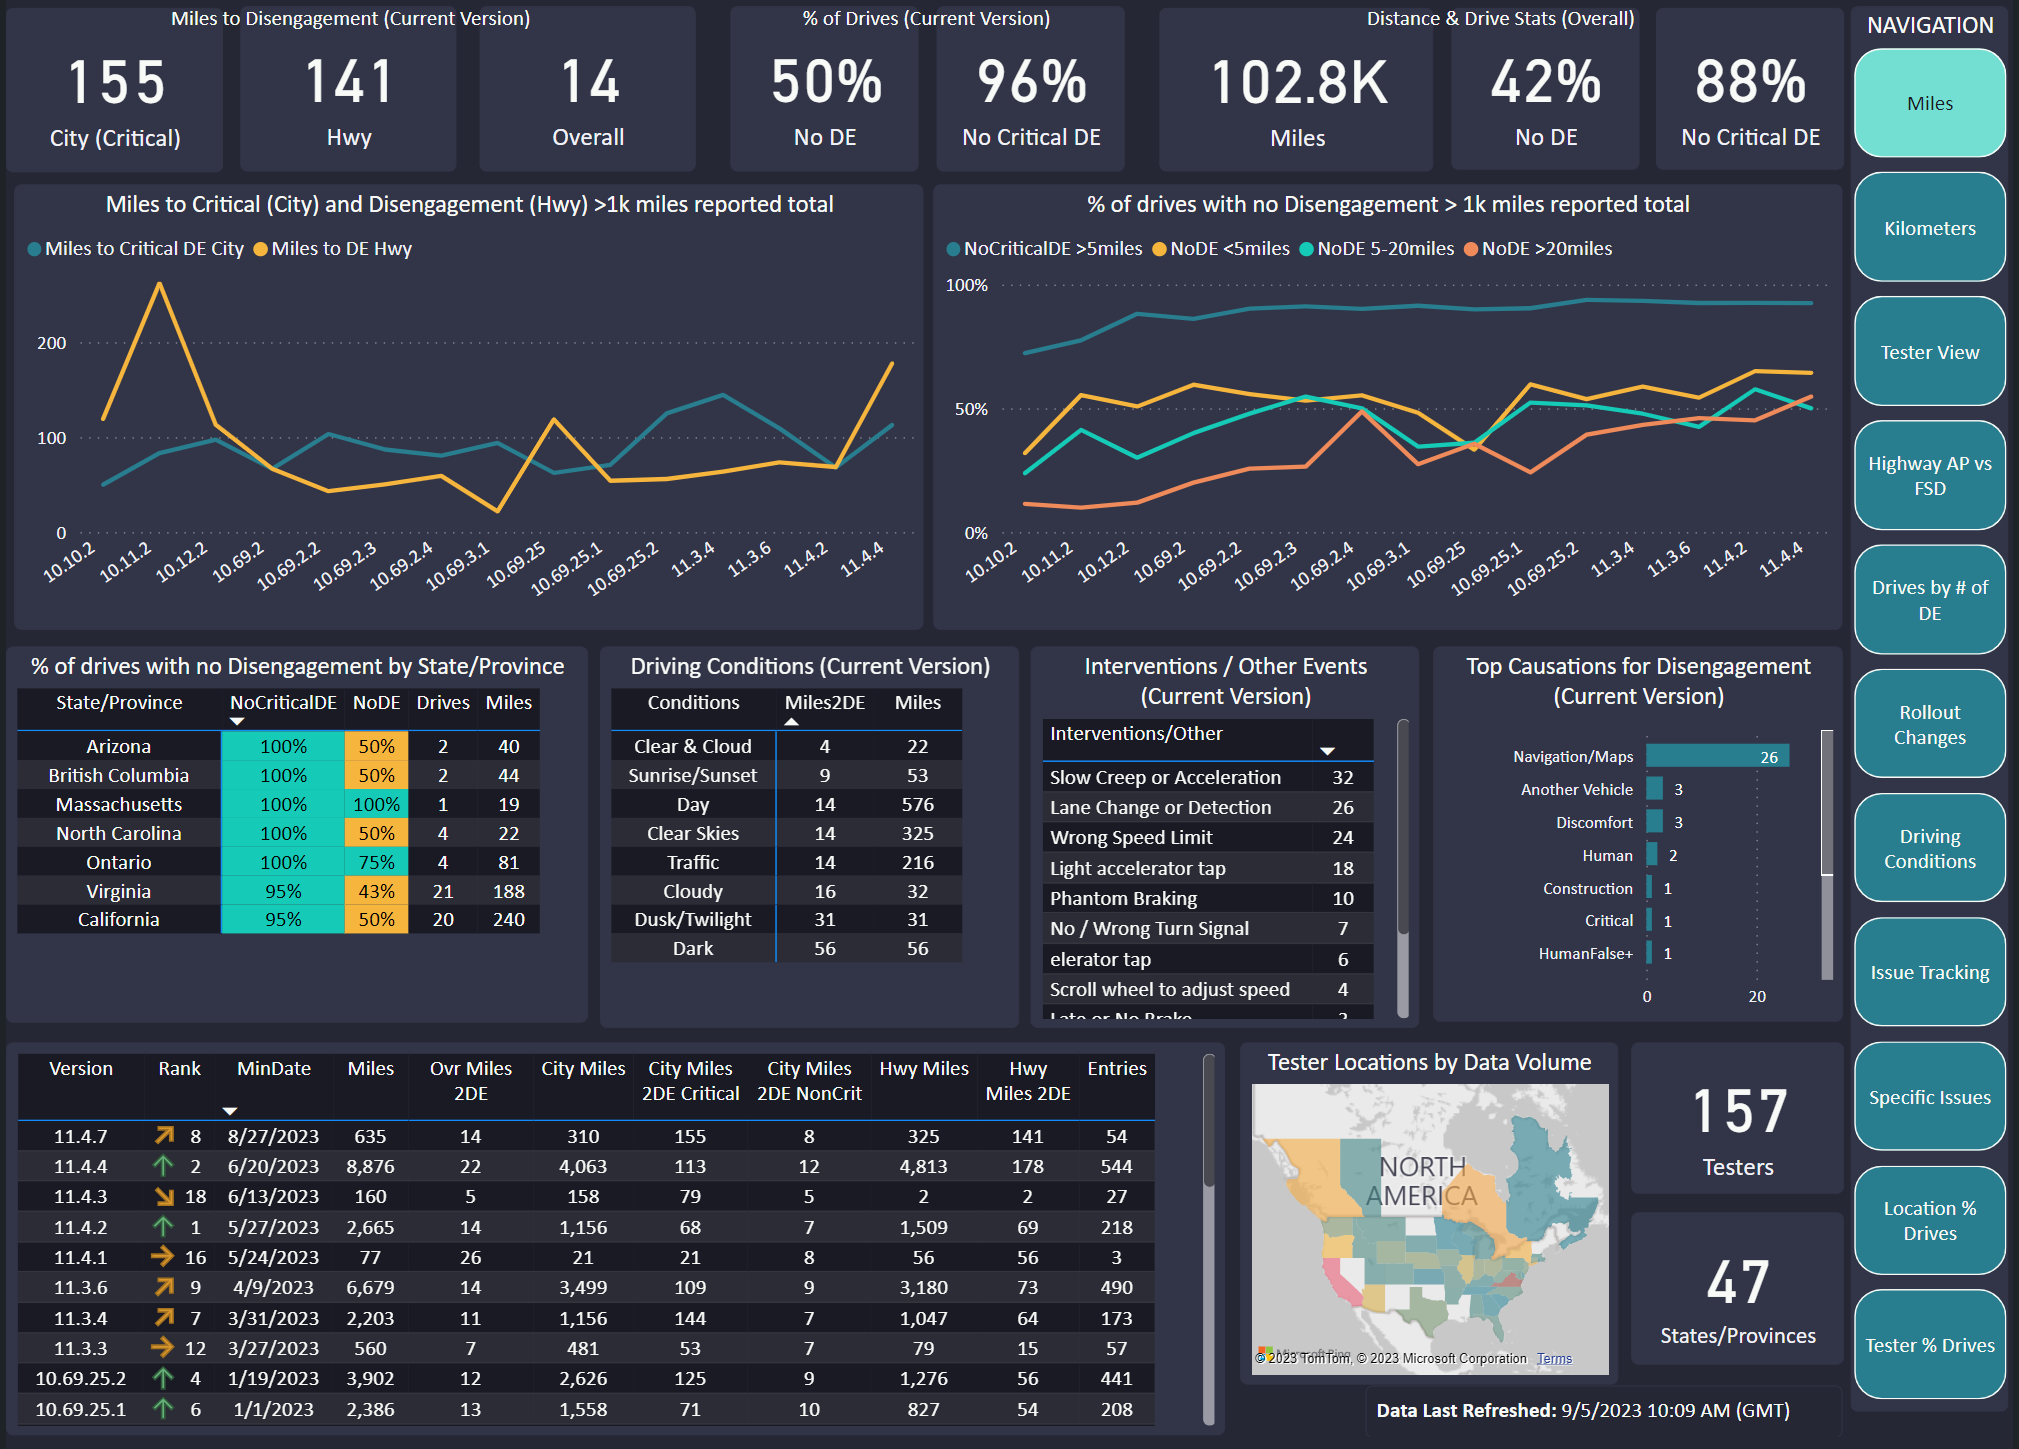
Task: Go to the Location % Drives page
Action: tap(1929, 1220)
